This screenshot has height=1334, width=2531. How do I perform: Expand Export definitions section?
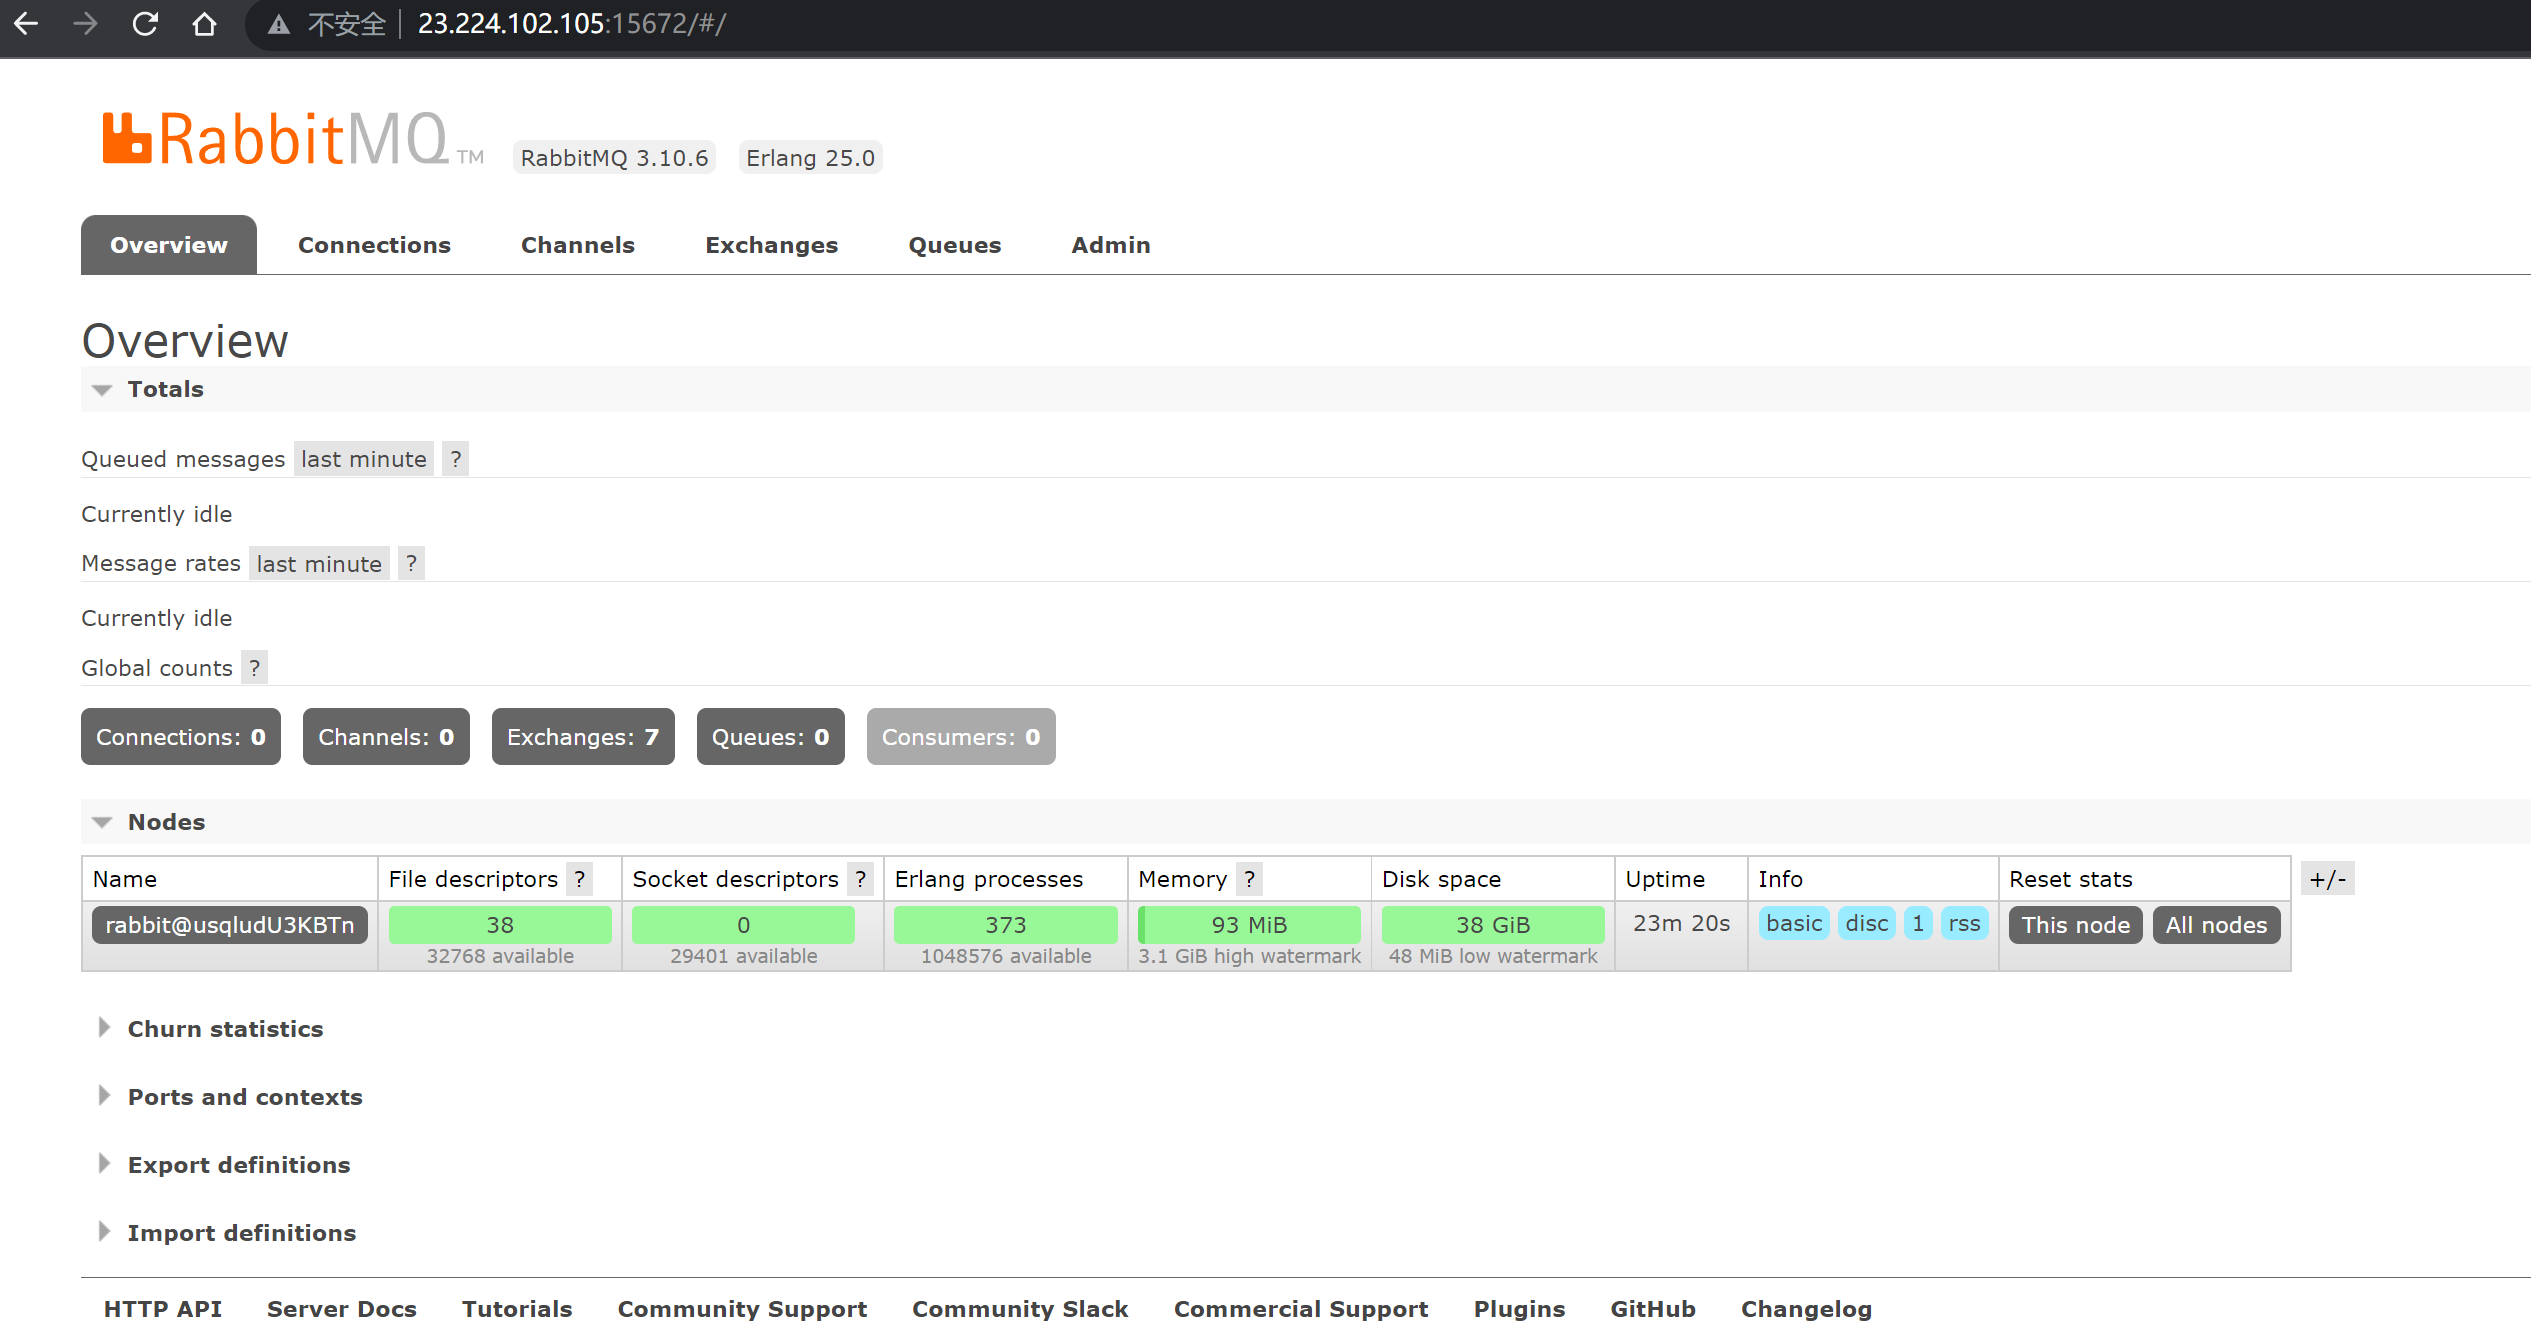pyautogui.click(x=238, y=1165)
